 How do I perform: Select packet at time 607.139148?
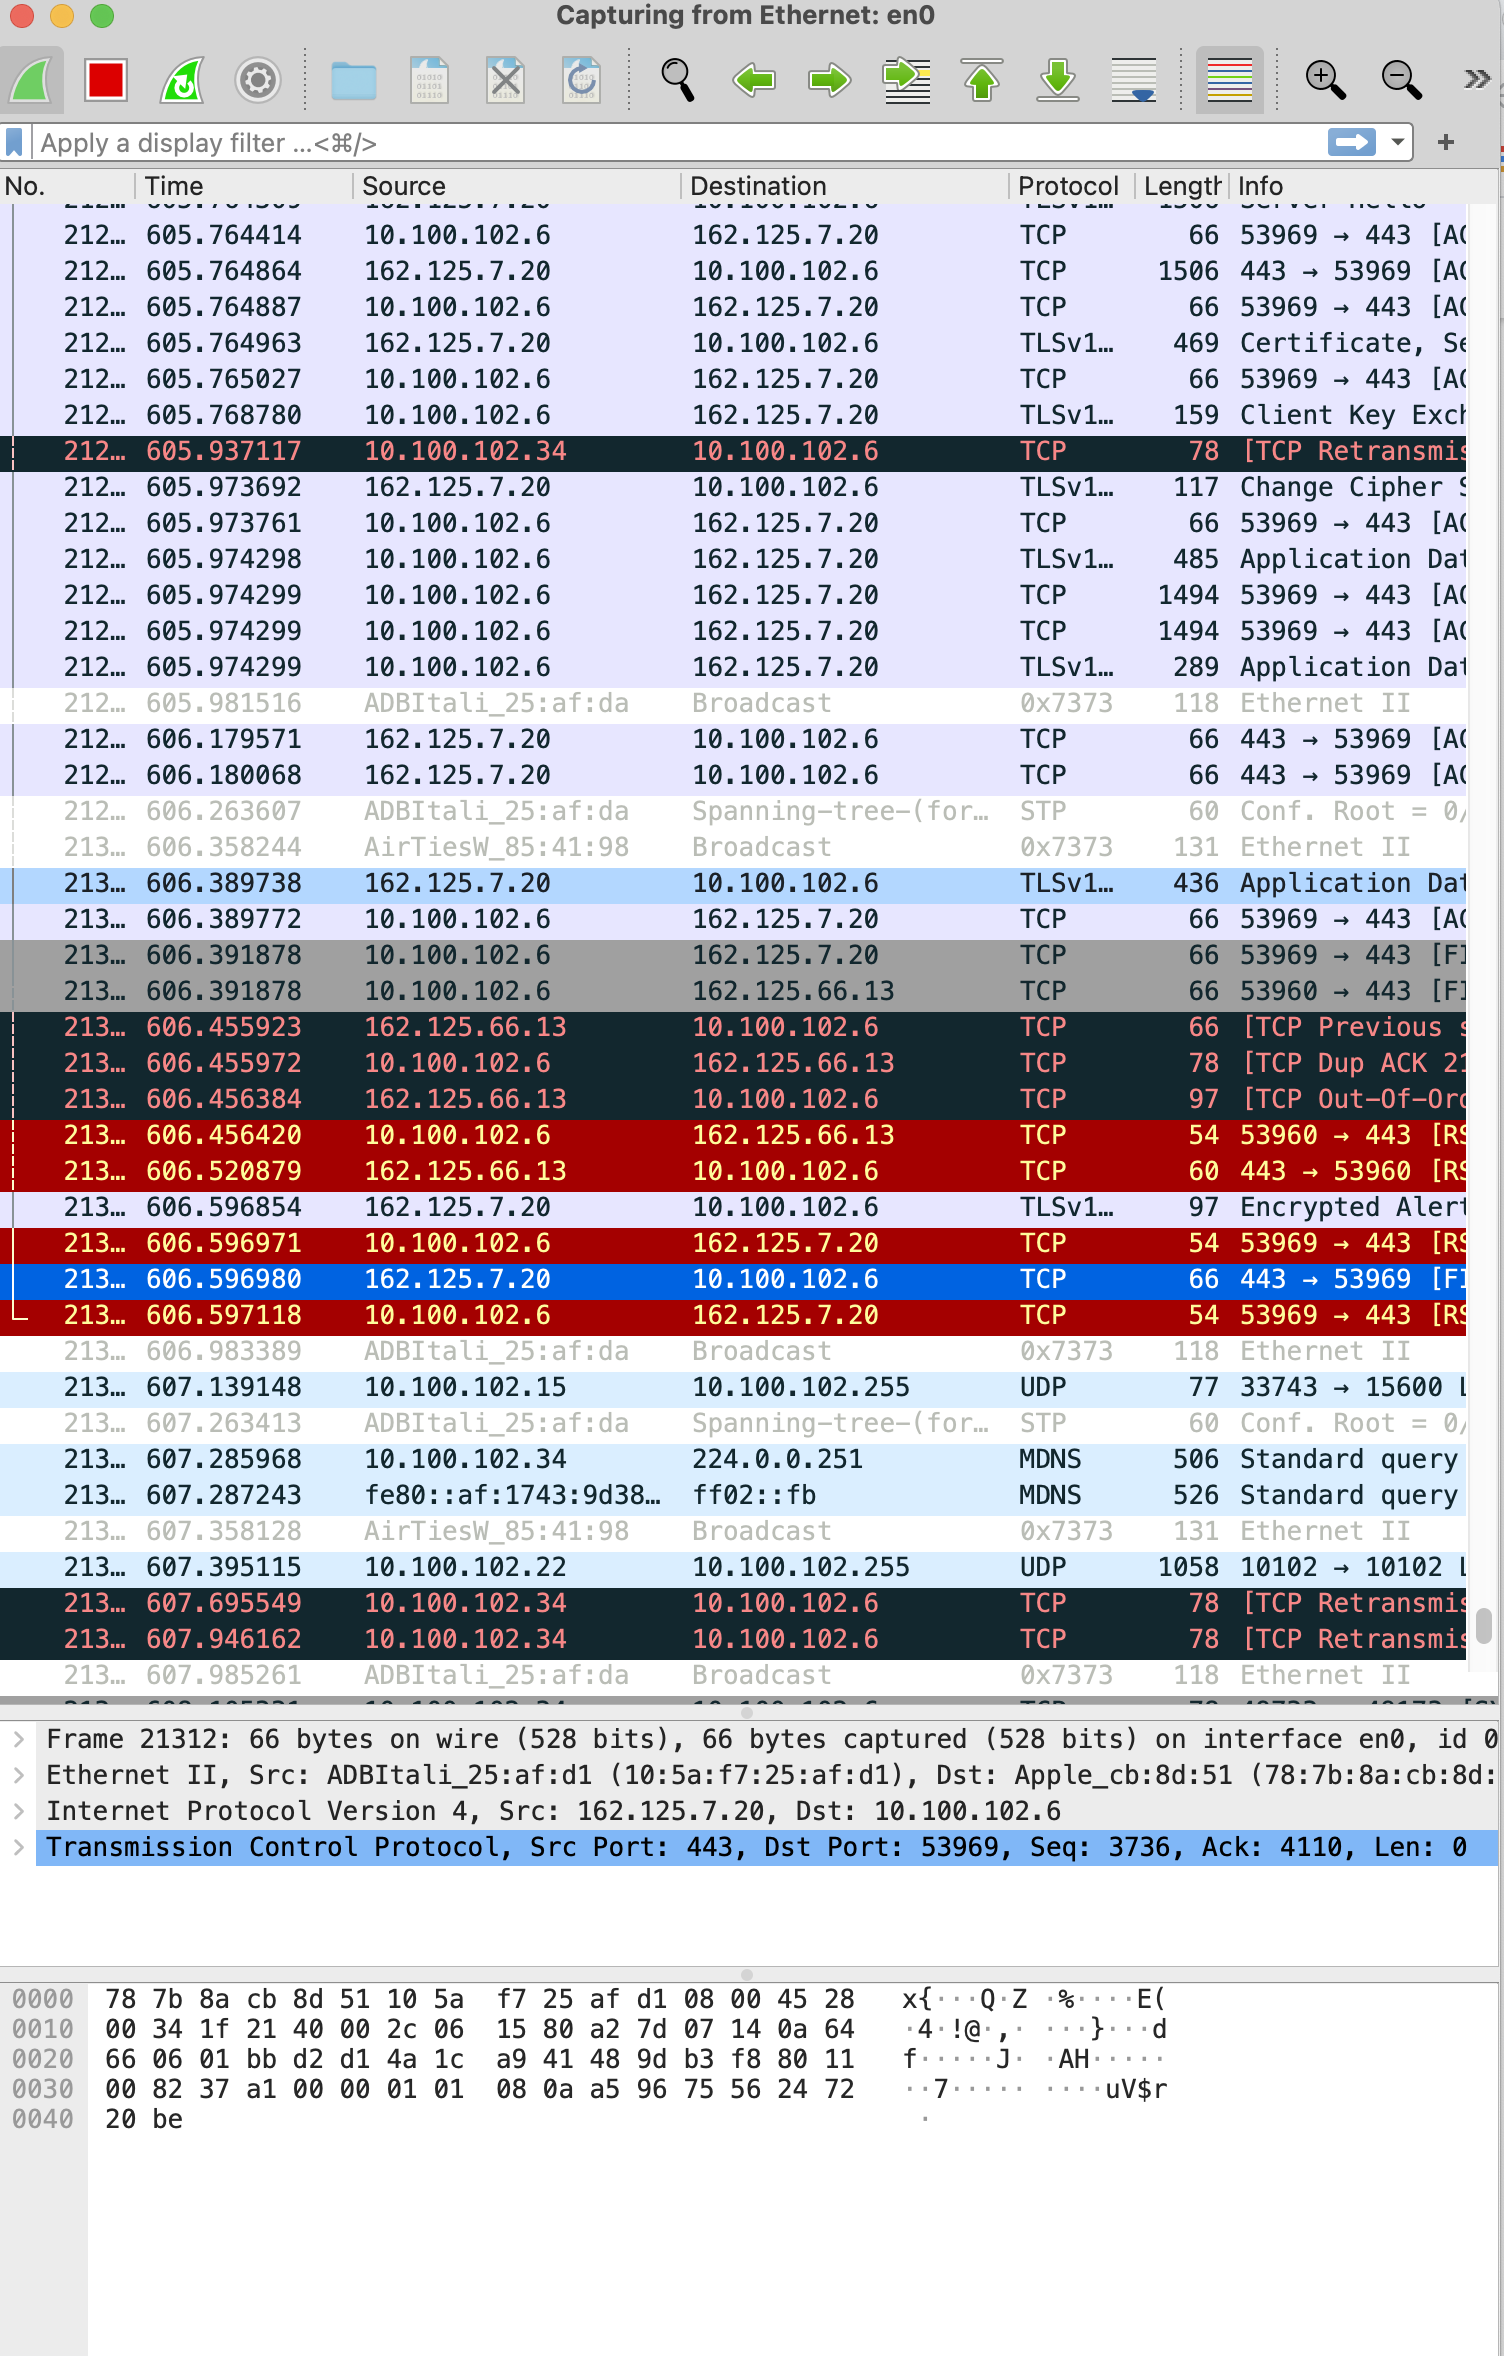(x=733, y=1387)
